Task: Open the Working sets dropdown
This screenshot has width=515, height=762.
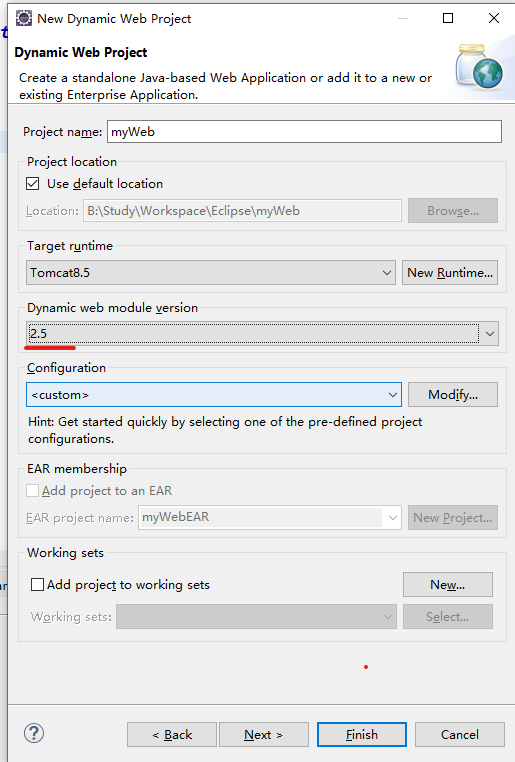Action: 256,617
